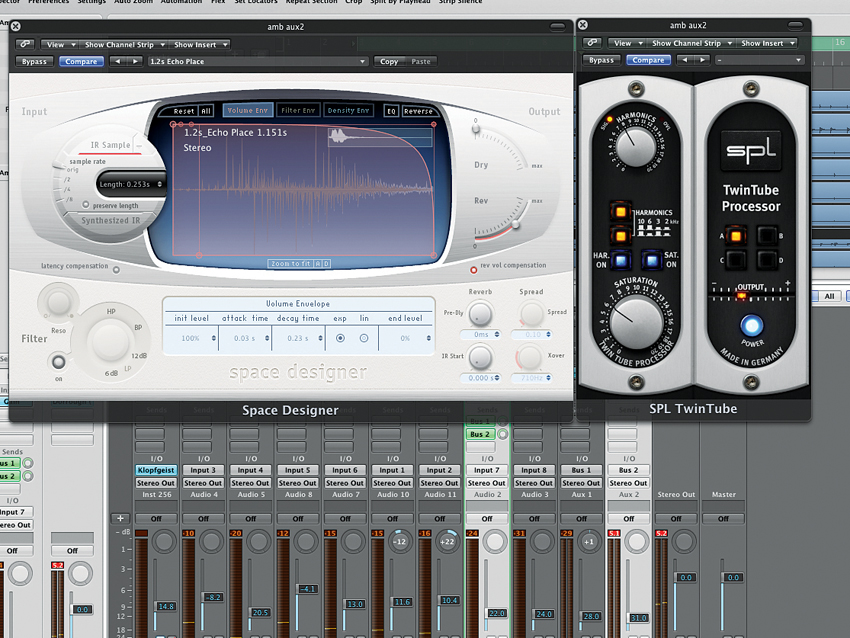The image size is (850, 638).
Task: Click waveform overview thumbnail in IR display
Action: click(380, 137)
